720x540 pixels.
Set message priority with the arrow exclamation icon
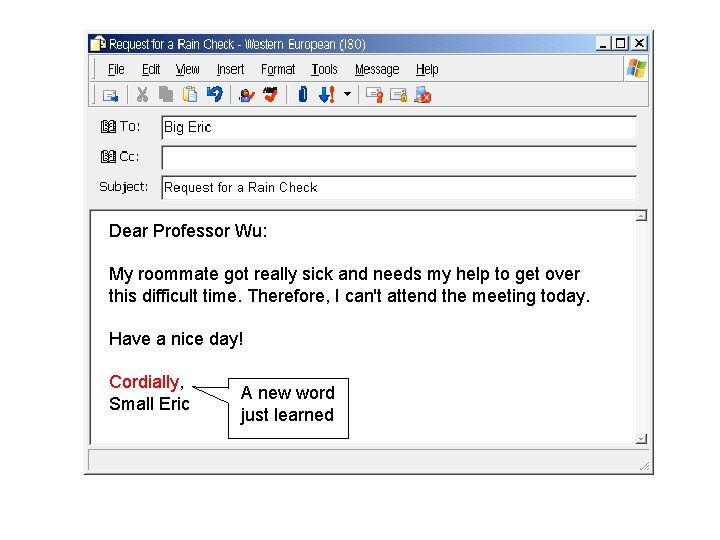pyautogui.click(x=326, y=95)
